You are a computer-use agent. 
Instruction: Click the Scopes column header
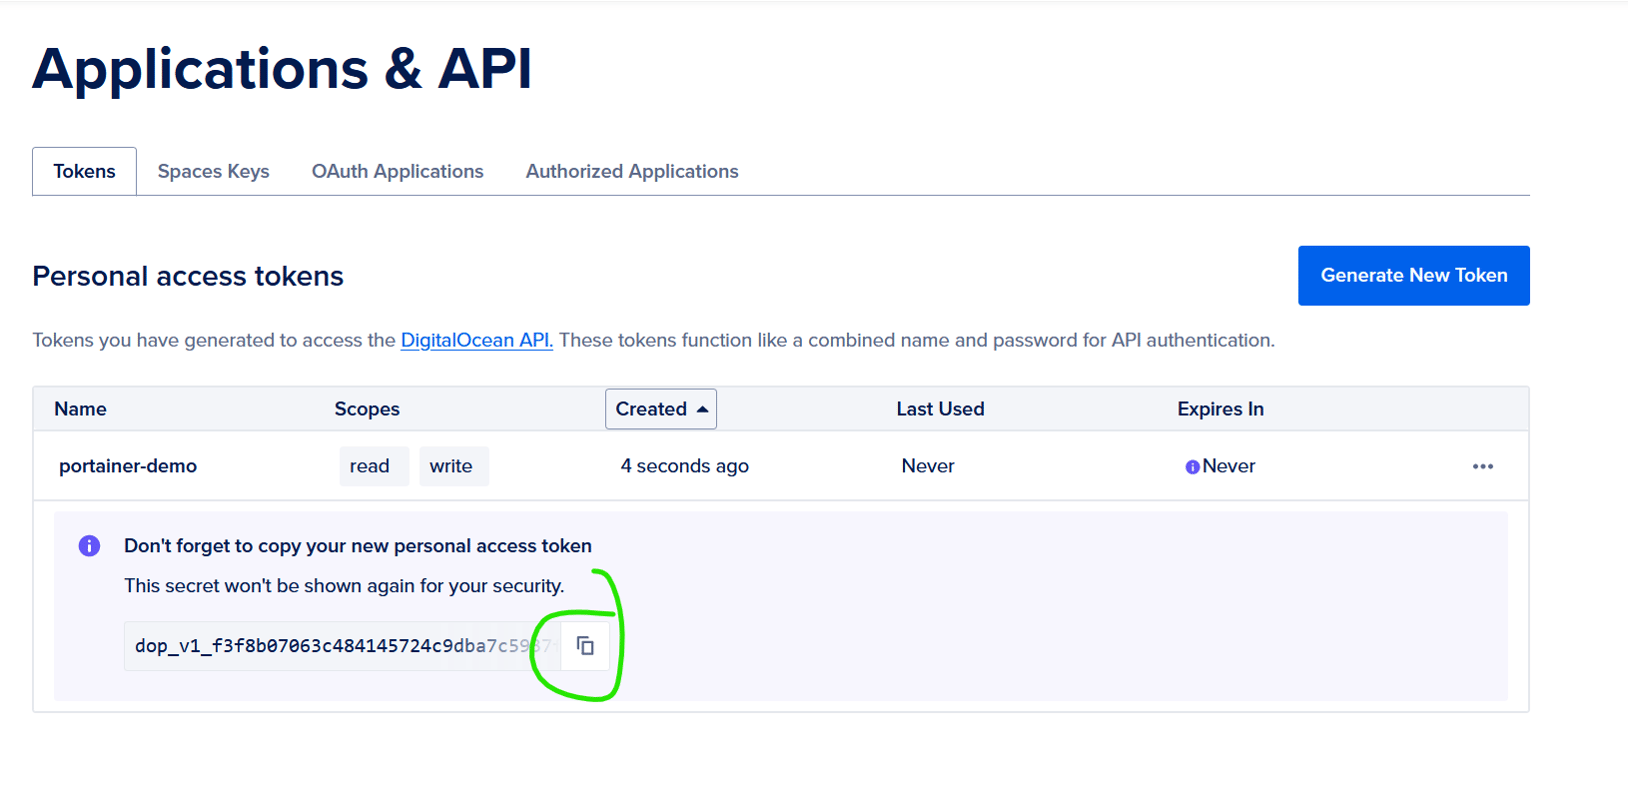(x=367, y=409)
